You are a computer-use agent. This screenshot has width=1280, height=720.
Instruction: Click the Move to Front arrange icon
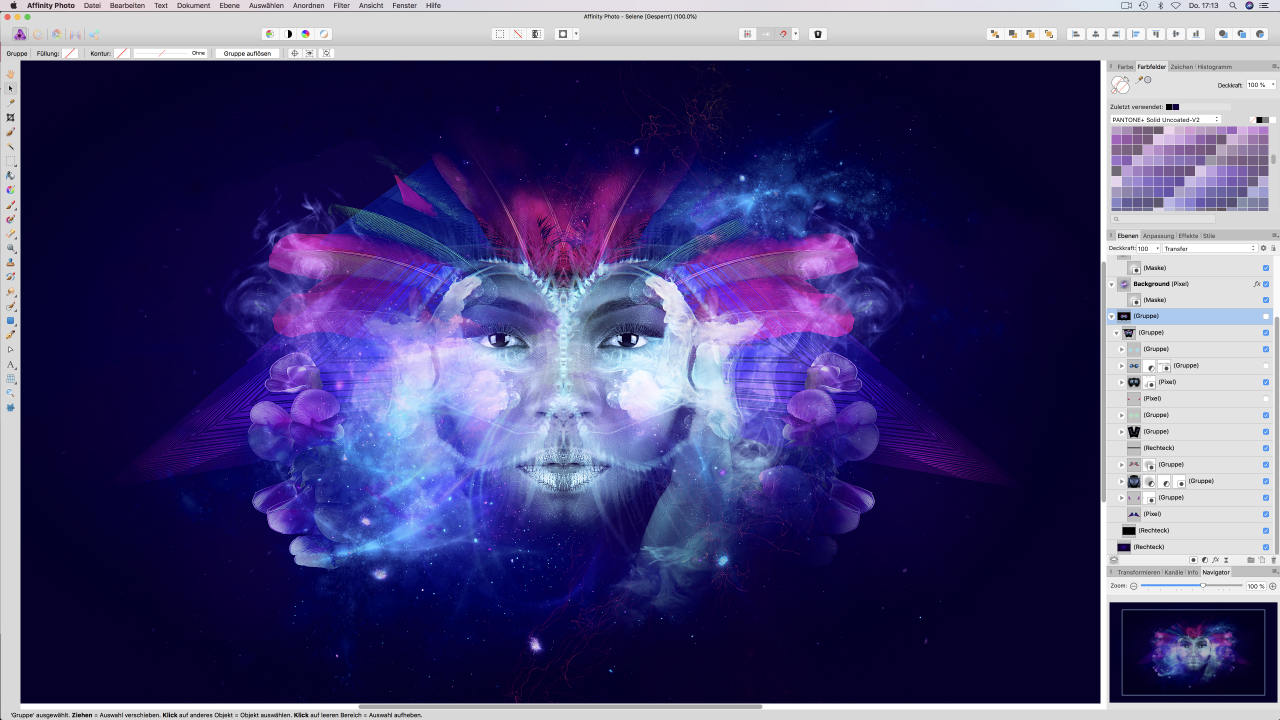pyautogui.click(x=1049, y=34)
